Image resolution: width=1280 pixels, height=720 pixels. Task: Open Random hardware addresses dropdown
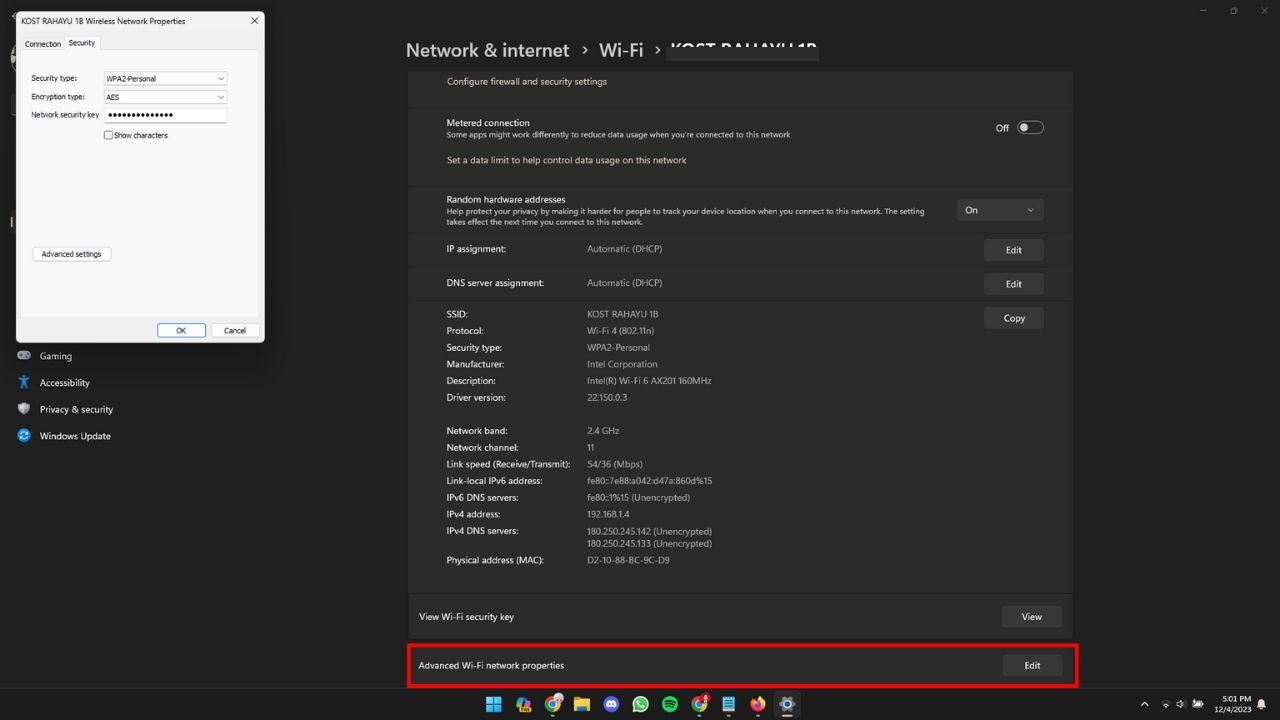pos(1000,210)
